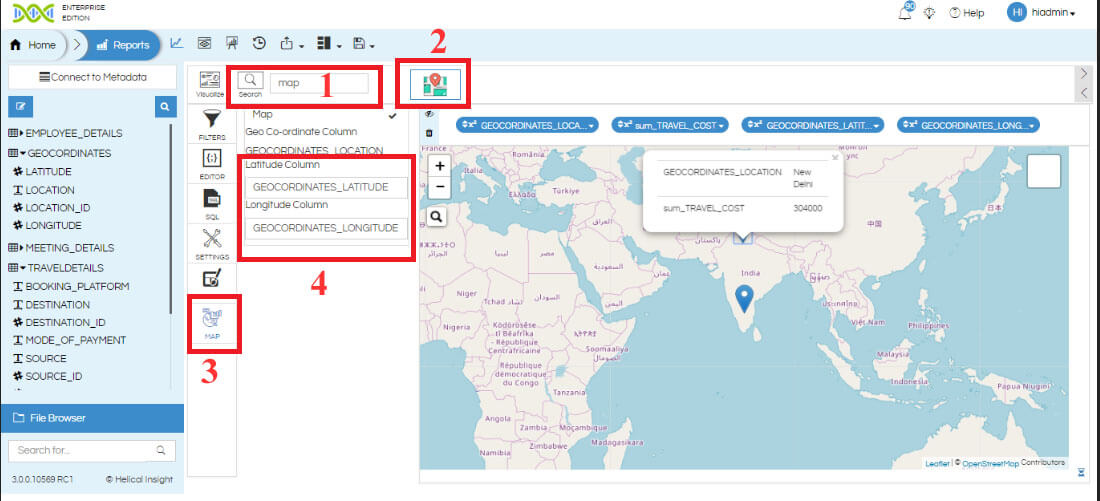Select the Map visualization thumbnail
This screenshot has width=1100, height=501.
coord(435,84)
